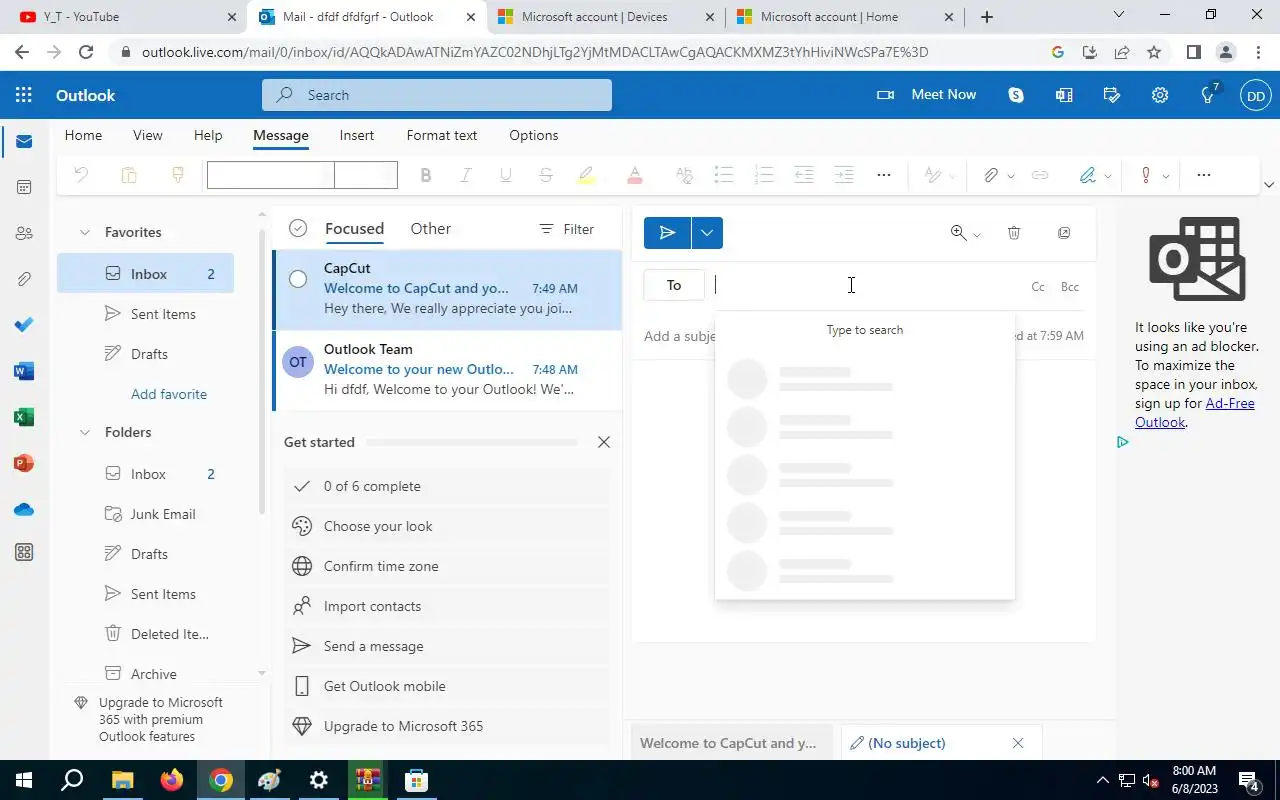1280x800 pixels.
Task: Add Bcc field
Action: tap(1070, 287)
